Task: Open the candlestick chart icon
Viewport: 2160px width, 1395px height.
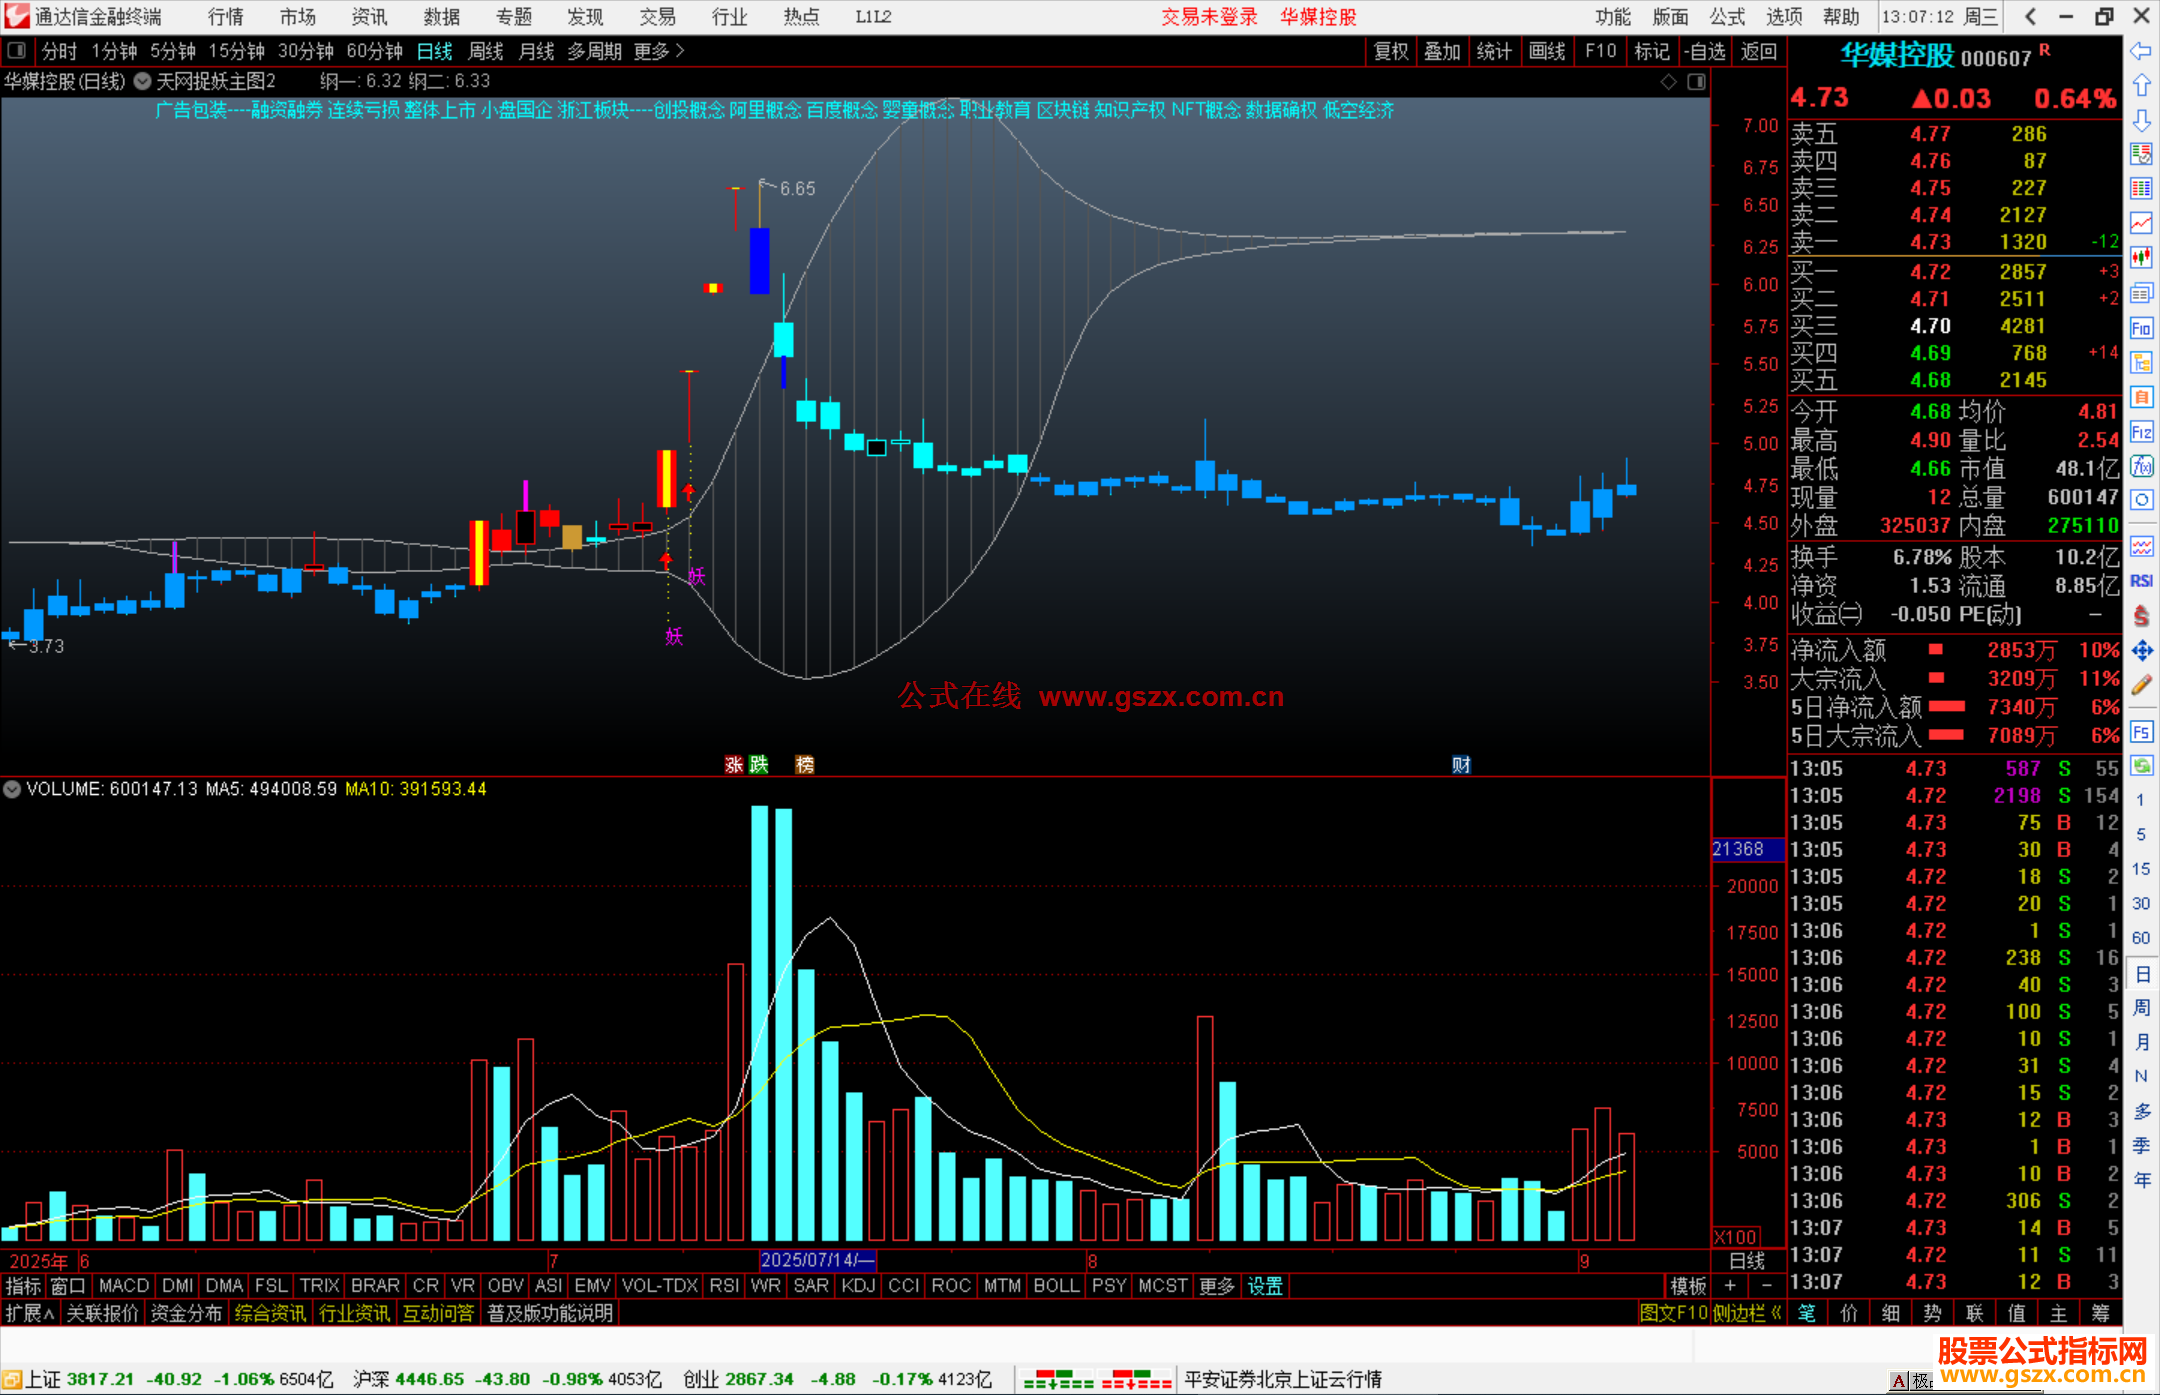Action: click(2141, 258)
